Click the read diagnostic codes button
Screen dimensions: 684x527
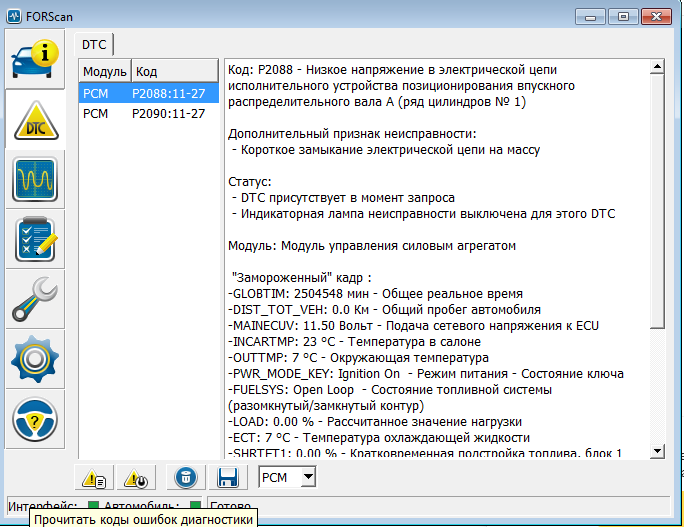[94, 478]
